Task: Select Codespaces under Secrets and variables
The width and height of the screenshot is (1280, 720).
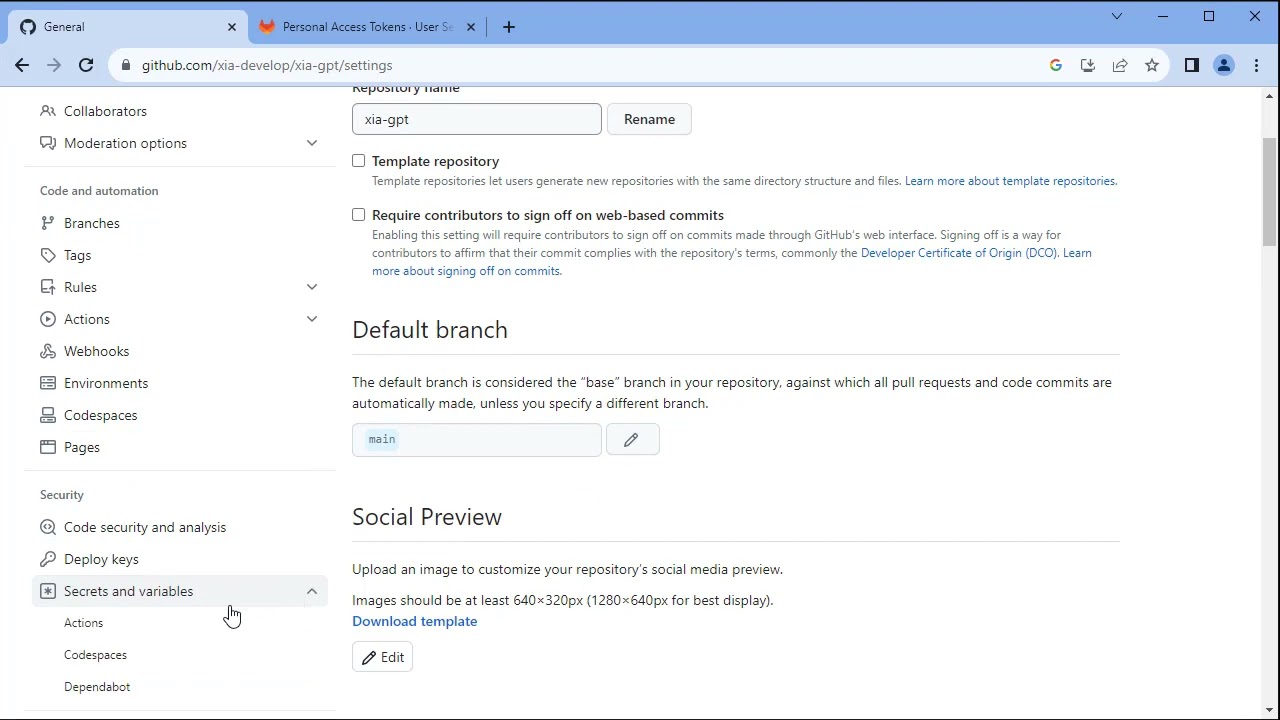Action: coord(95,655)
